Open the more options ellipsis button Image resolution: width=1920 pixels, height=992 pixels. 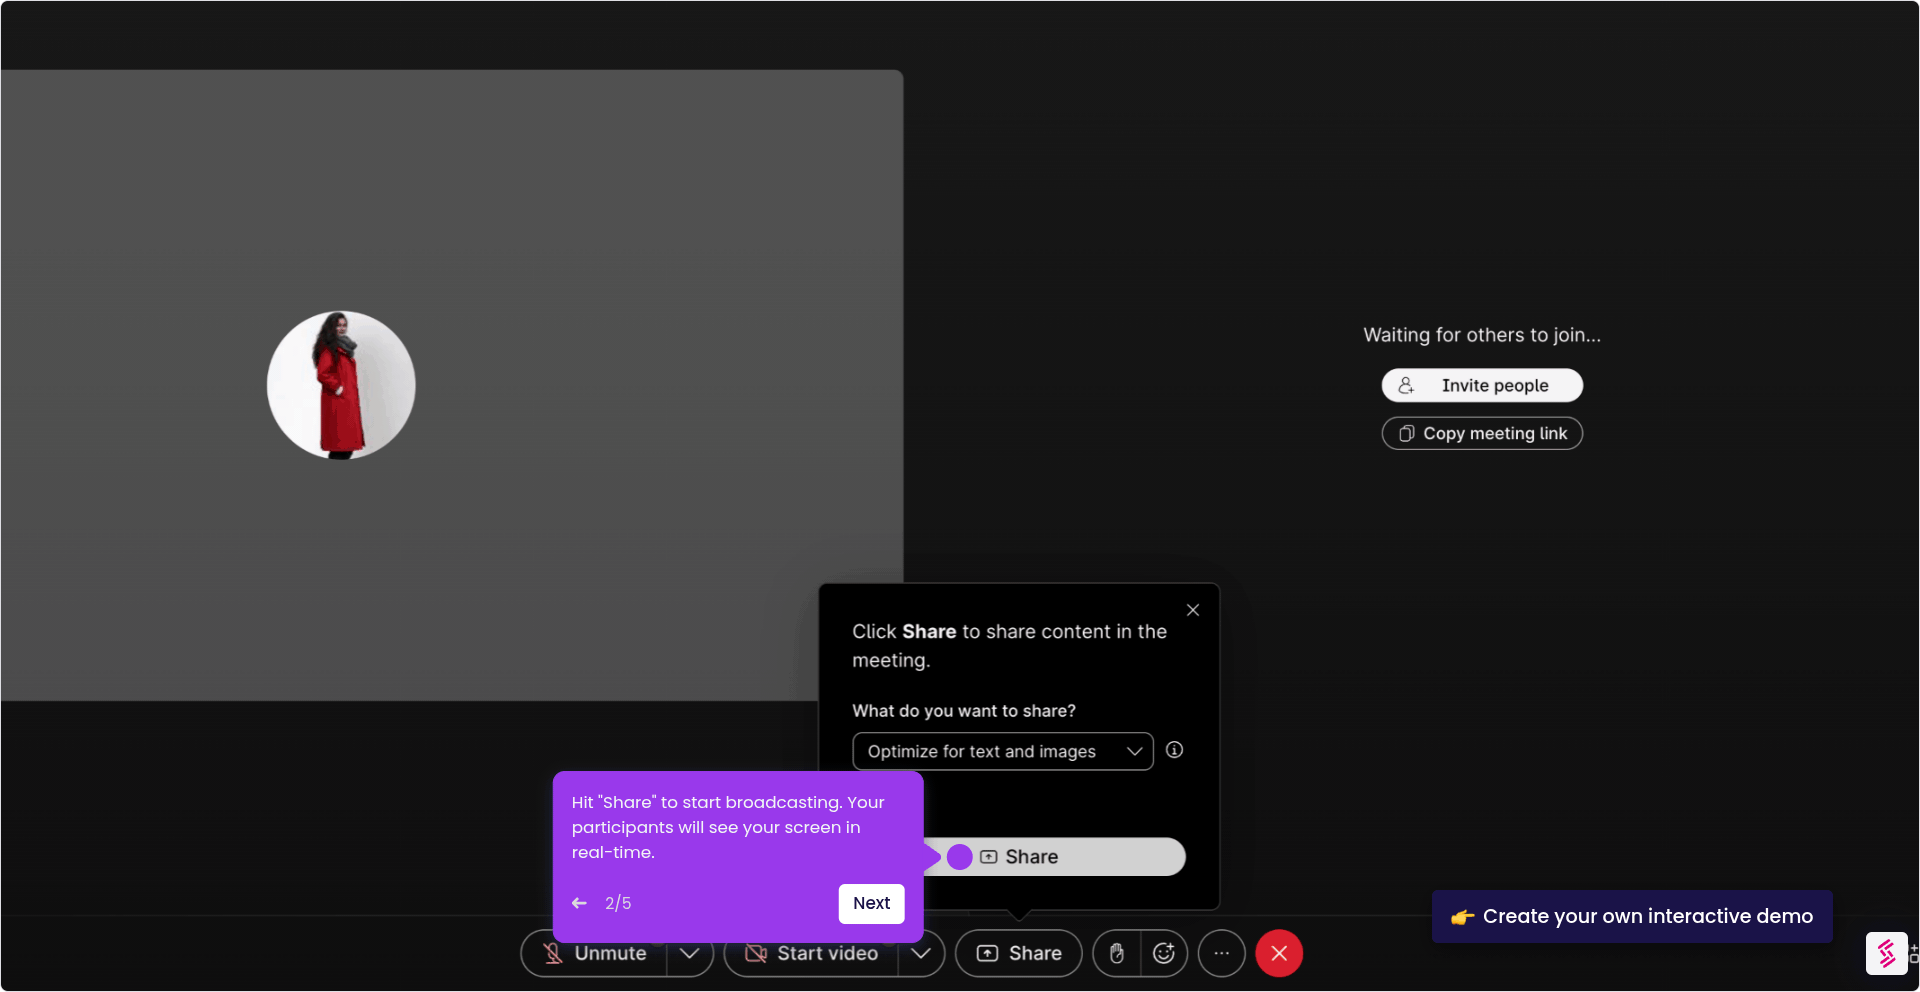(1222, 953)
